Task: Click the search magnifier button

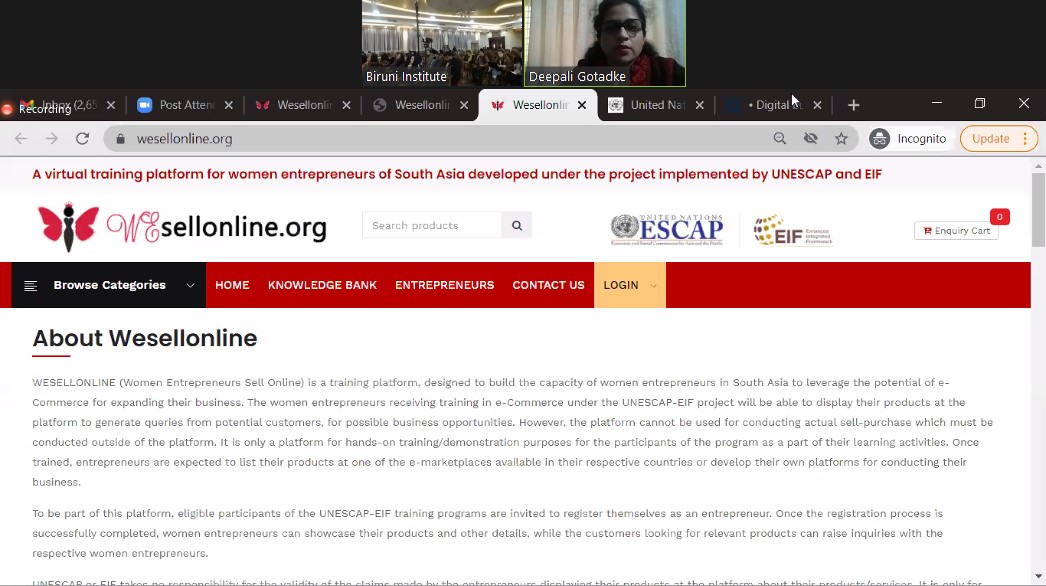Action: 517,226
